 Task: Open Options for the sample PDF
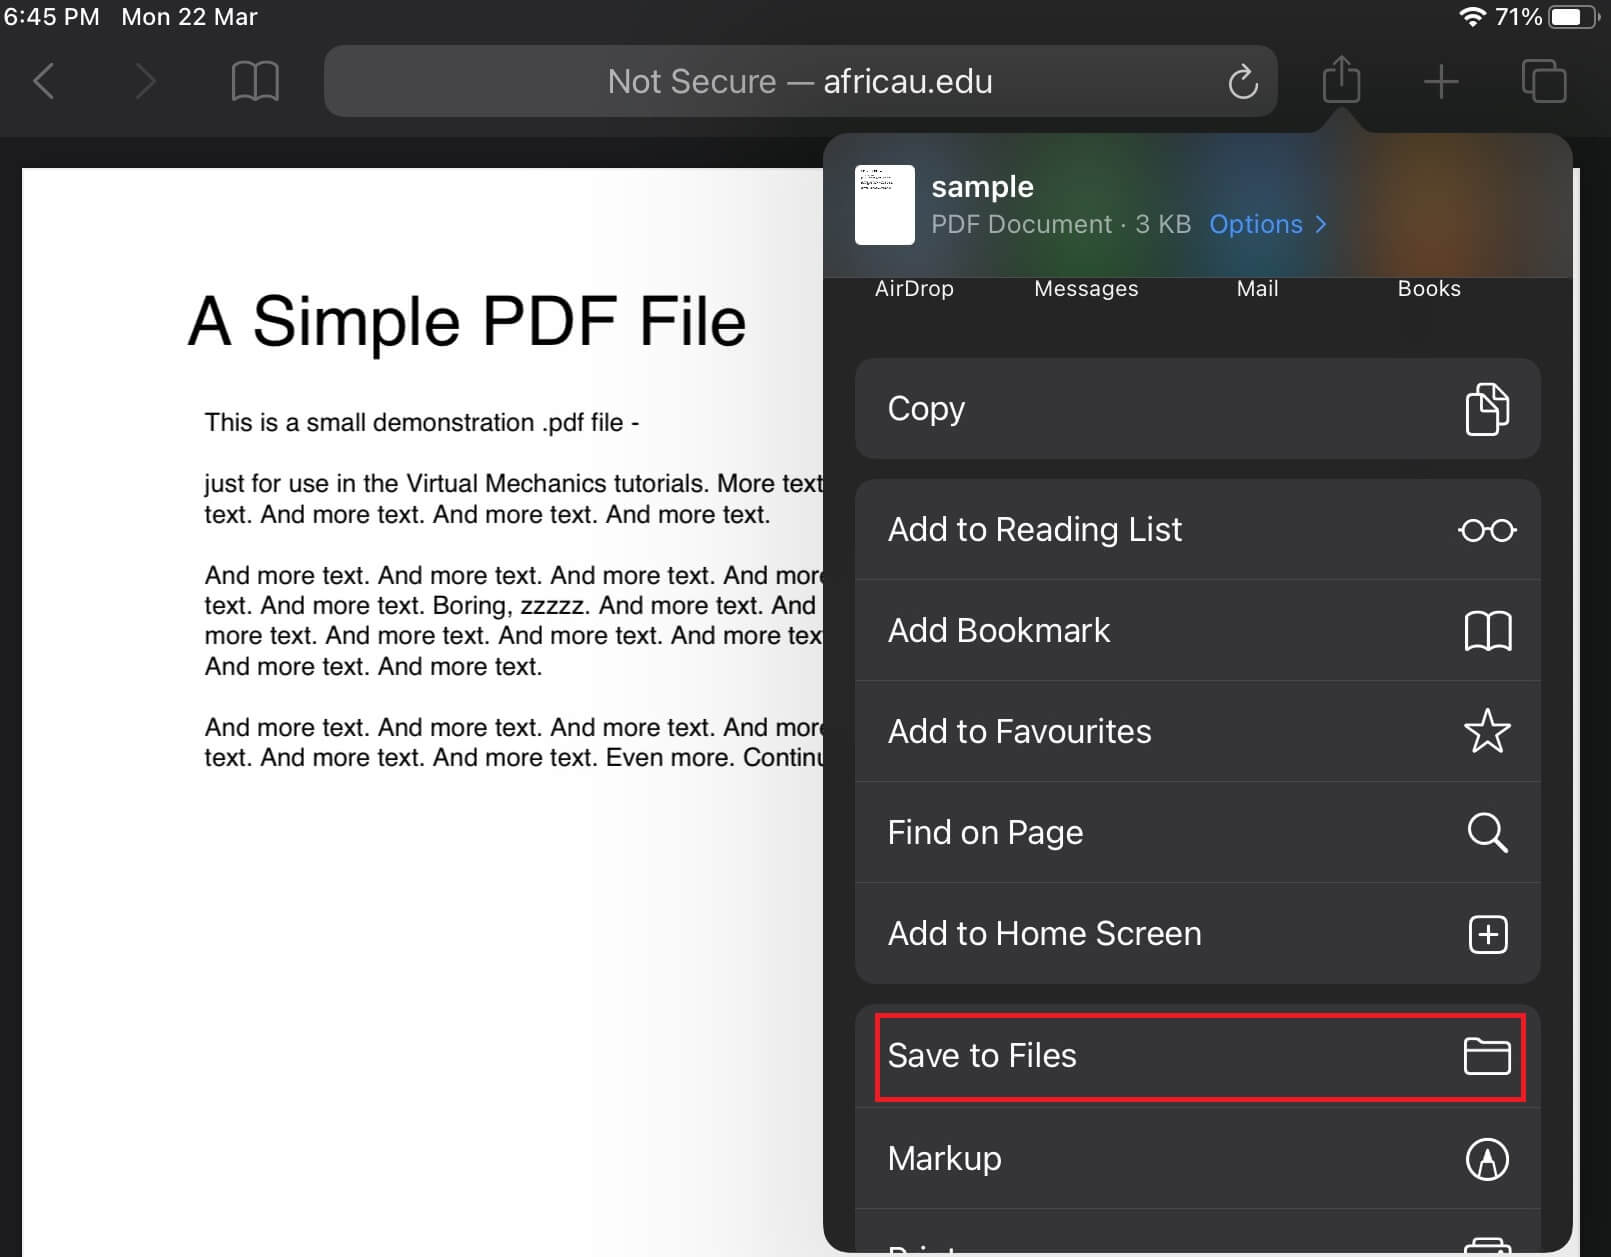tap(1268, 224)
